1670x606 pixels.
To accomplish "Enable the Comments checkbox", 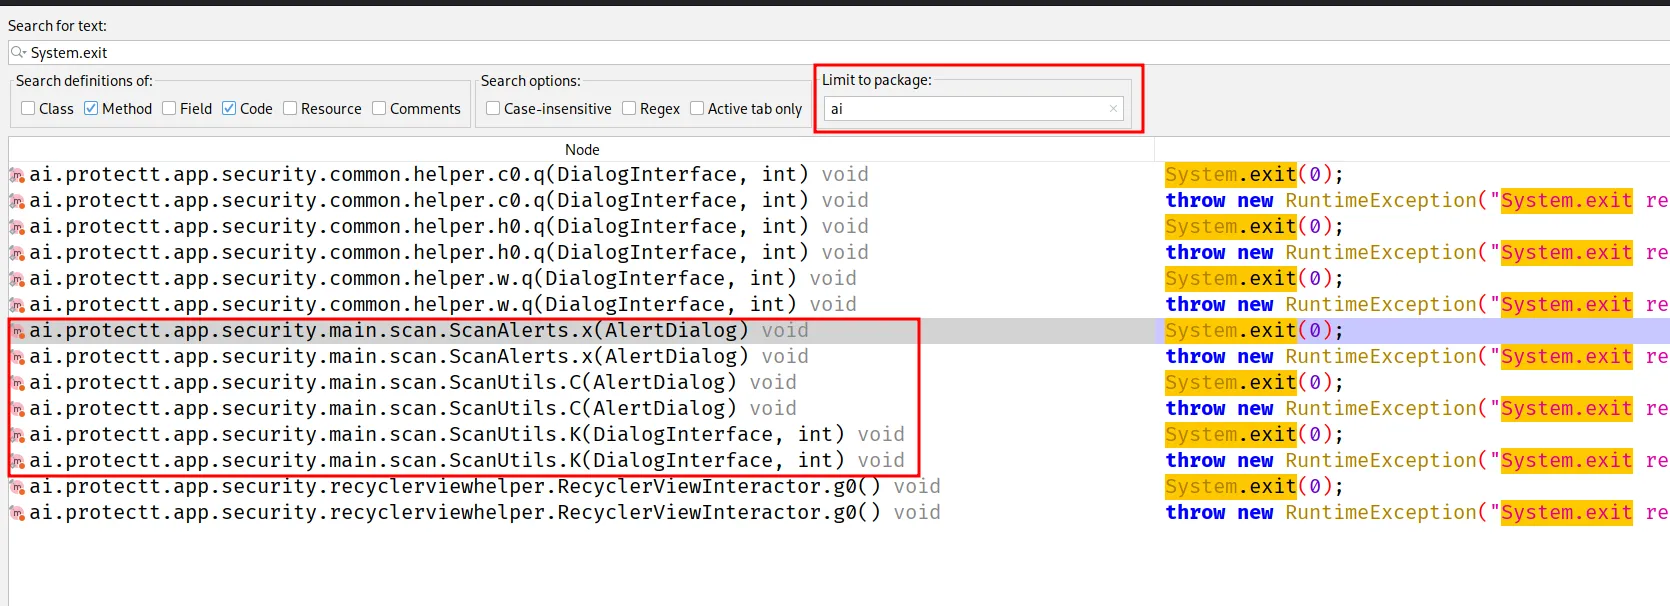I will [x=379, y=108].
